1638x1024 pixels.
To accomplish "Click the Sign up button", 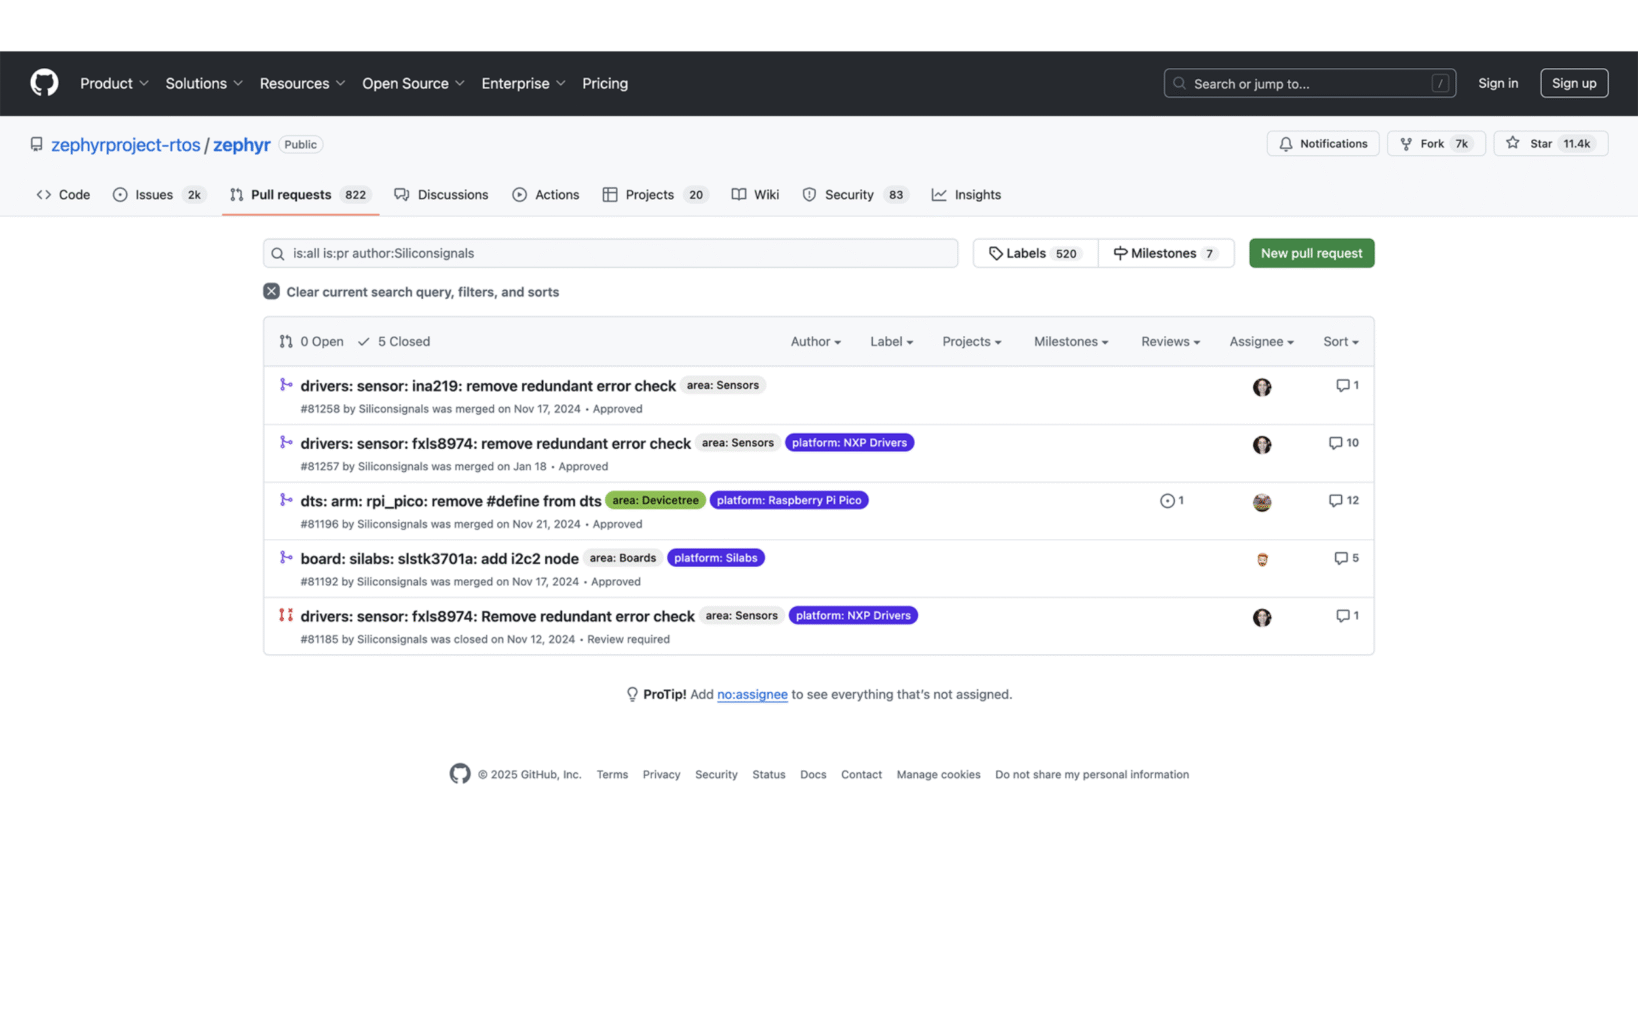I will pos(1574,83).
